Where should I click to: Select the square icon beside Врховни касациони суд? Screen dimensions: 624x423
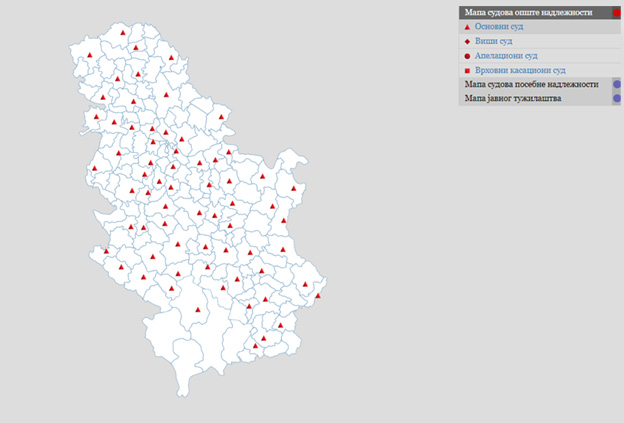point(467,71)
